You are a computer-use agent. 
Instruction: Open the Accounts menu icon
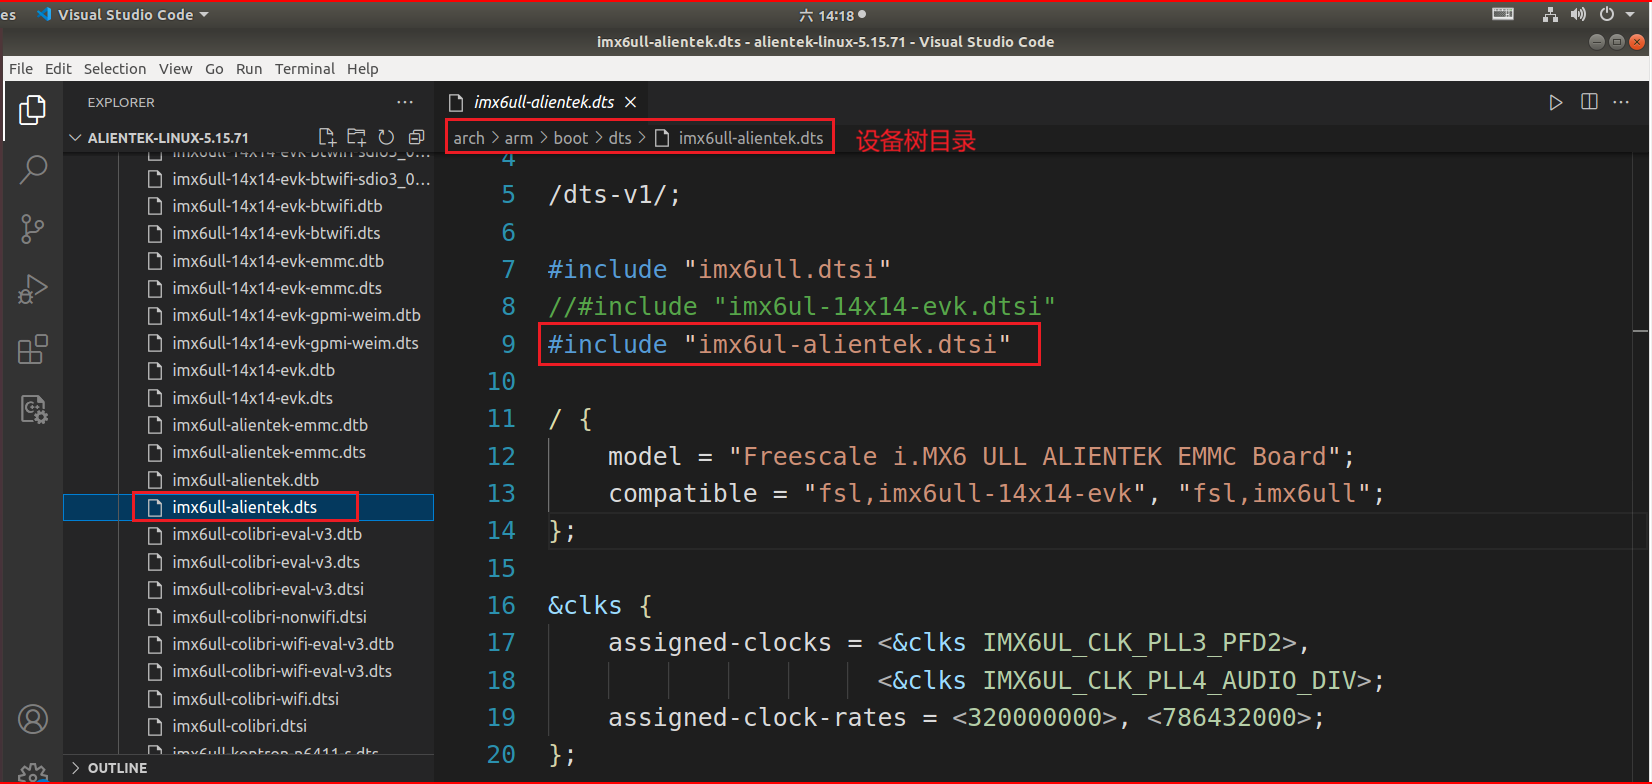[x=32, y=719]
